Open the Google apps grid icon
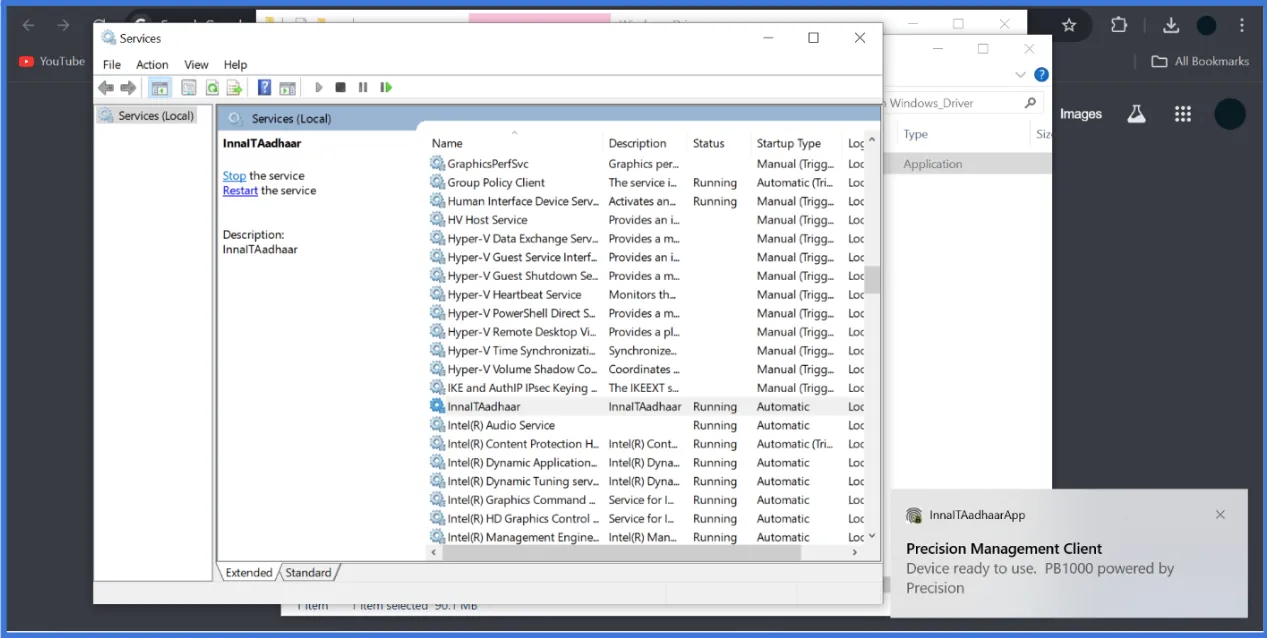 point(1183,114)
